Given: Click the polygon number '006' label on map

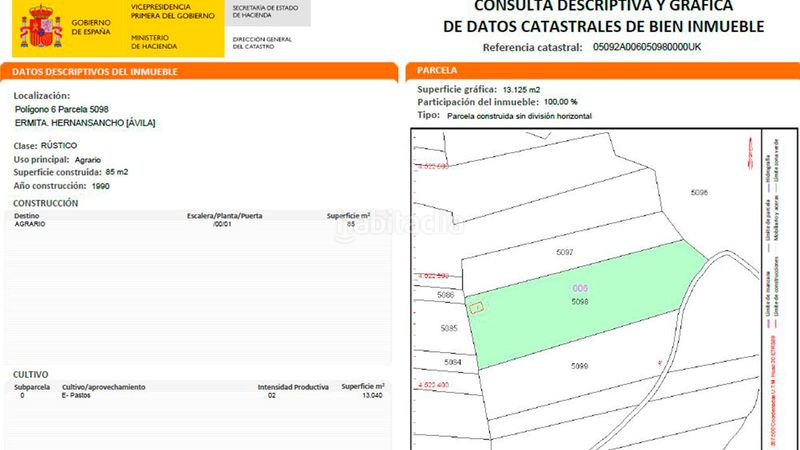Looking at the screenshot, I should click(x=580, y=288).
